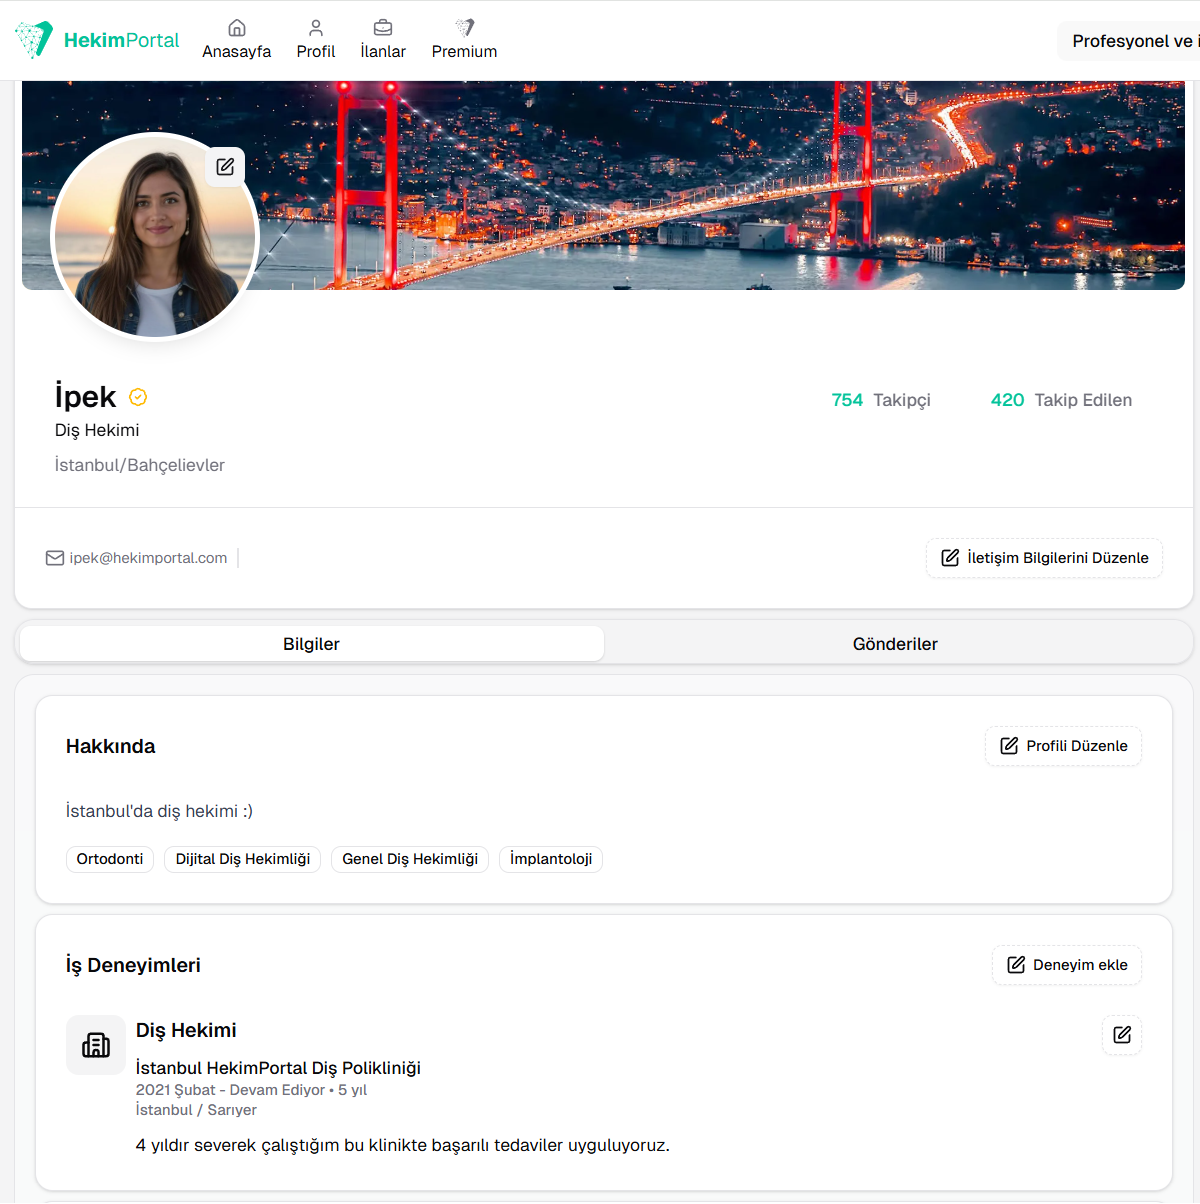
Task: Open the Premium diamond section
Action: (464, 40)
